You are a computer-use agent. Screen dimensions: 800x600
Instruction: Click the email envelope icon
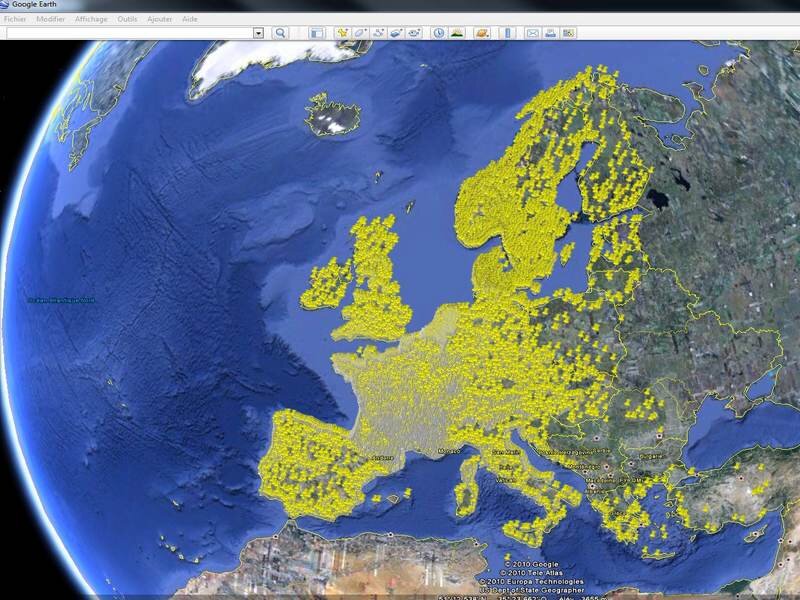tap(532, 33)
